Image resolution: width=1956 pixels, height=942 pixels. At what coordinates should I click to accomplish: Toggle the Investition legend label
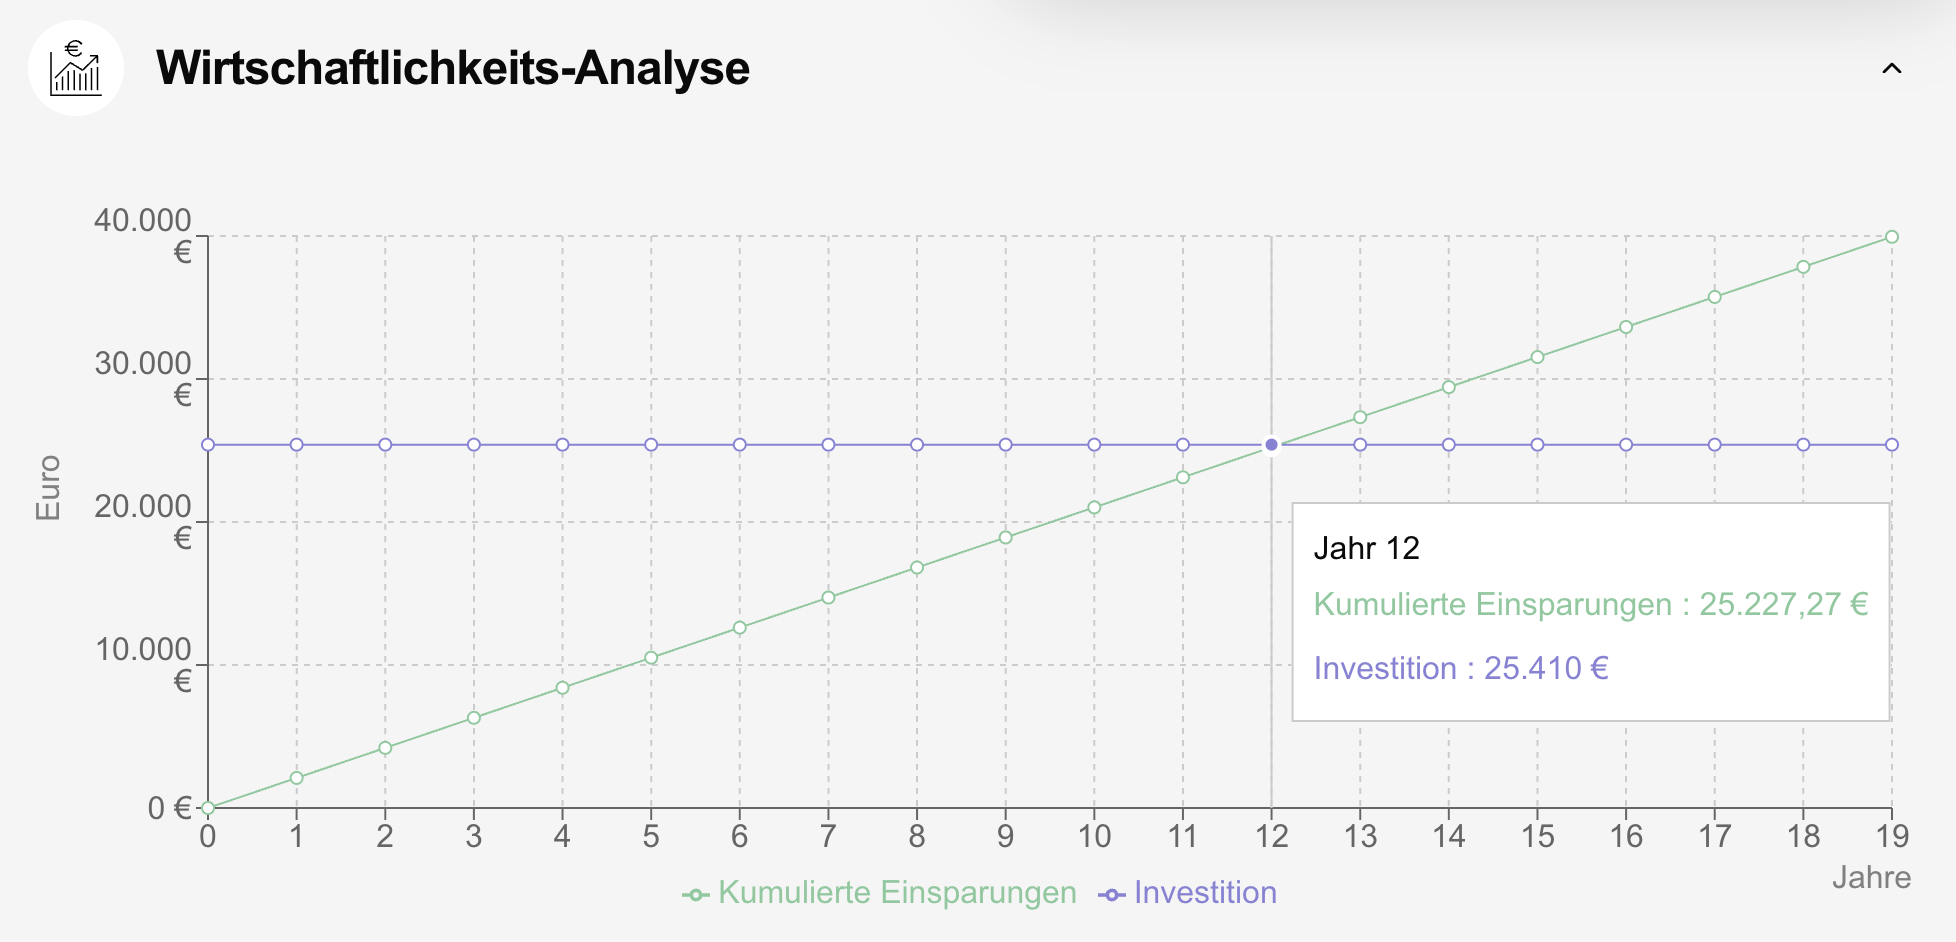[x=1205, y=892]
